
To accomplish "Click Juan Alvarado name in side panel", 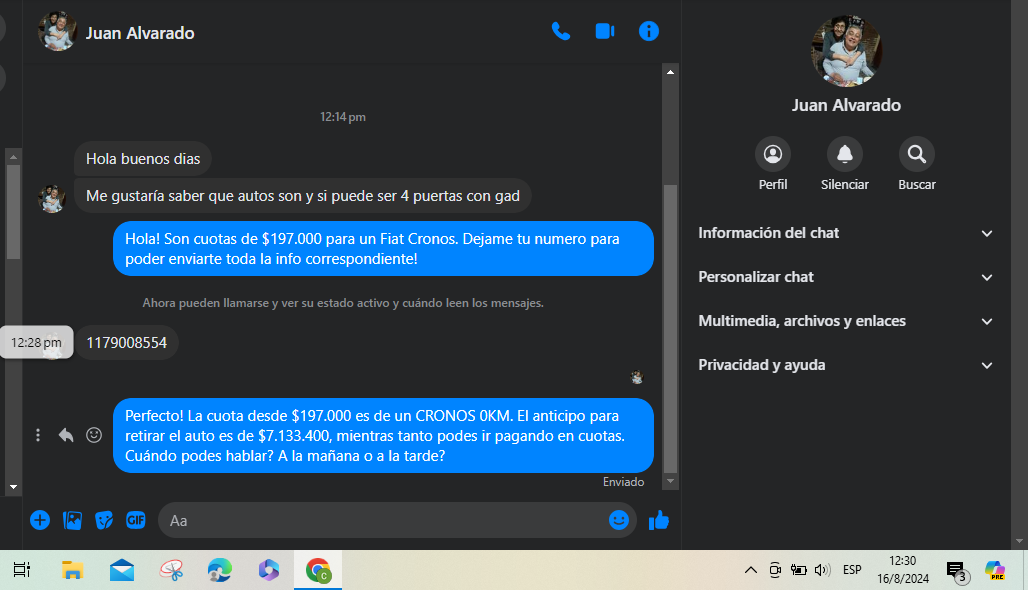I will (846, 105).
